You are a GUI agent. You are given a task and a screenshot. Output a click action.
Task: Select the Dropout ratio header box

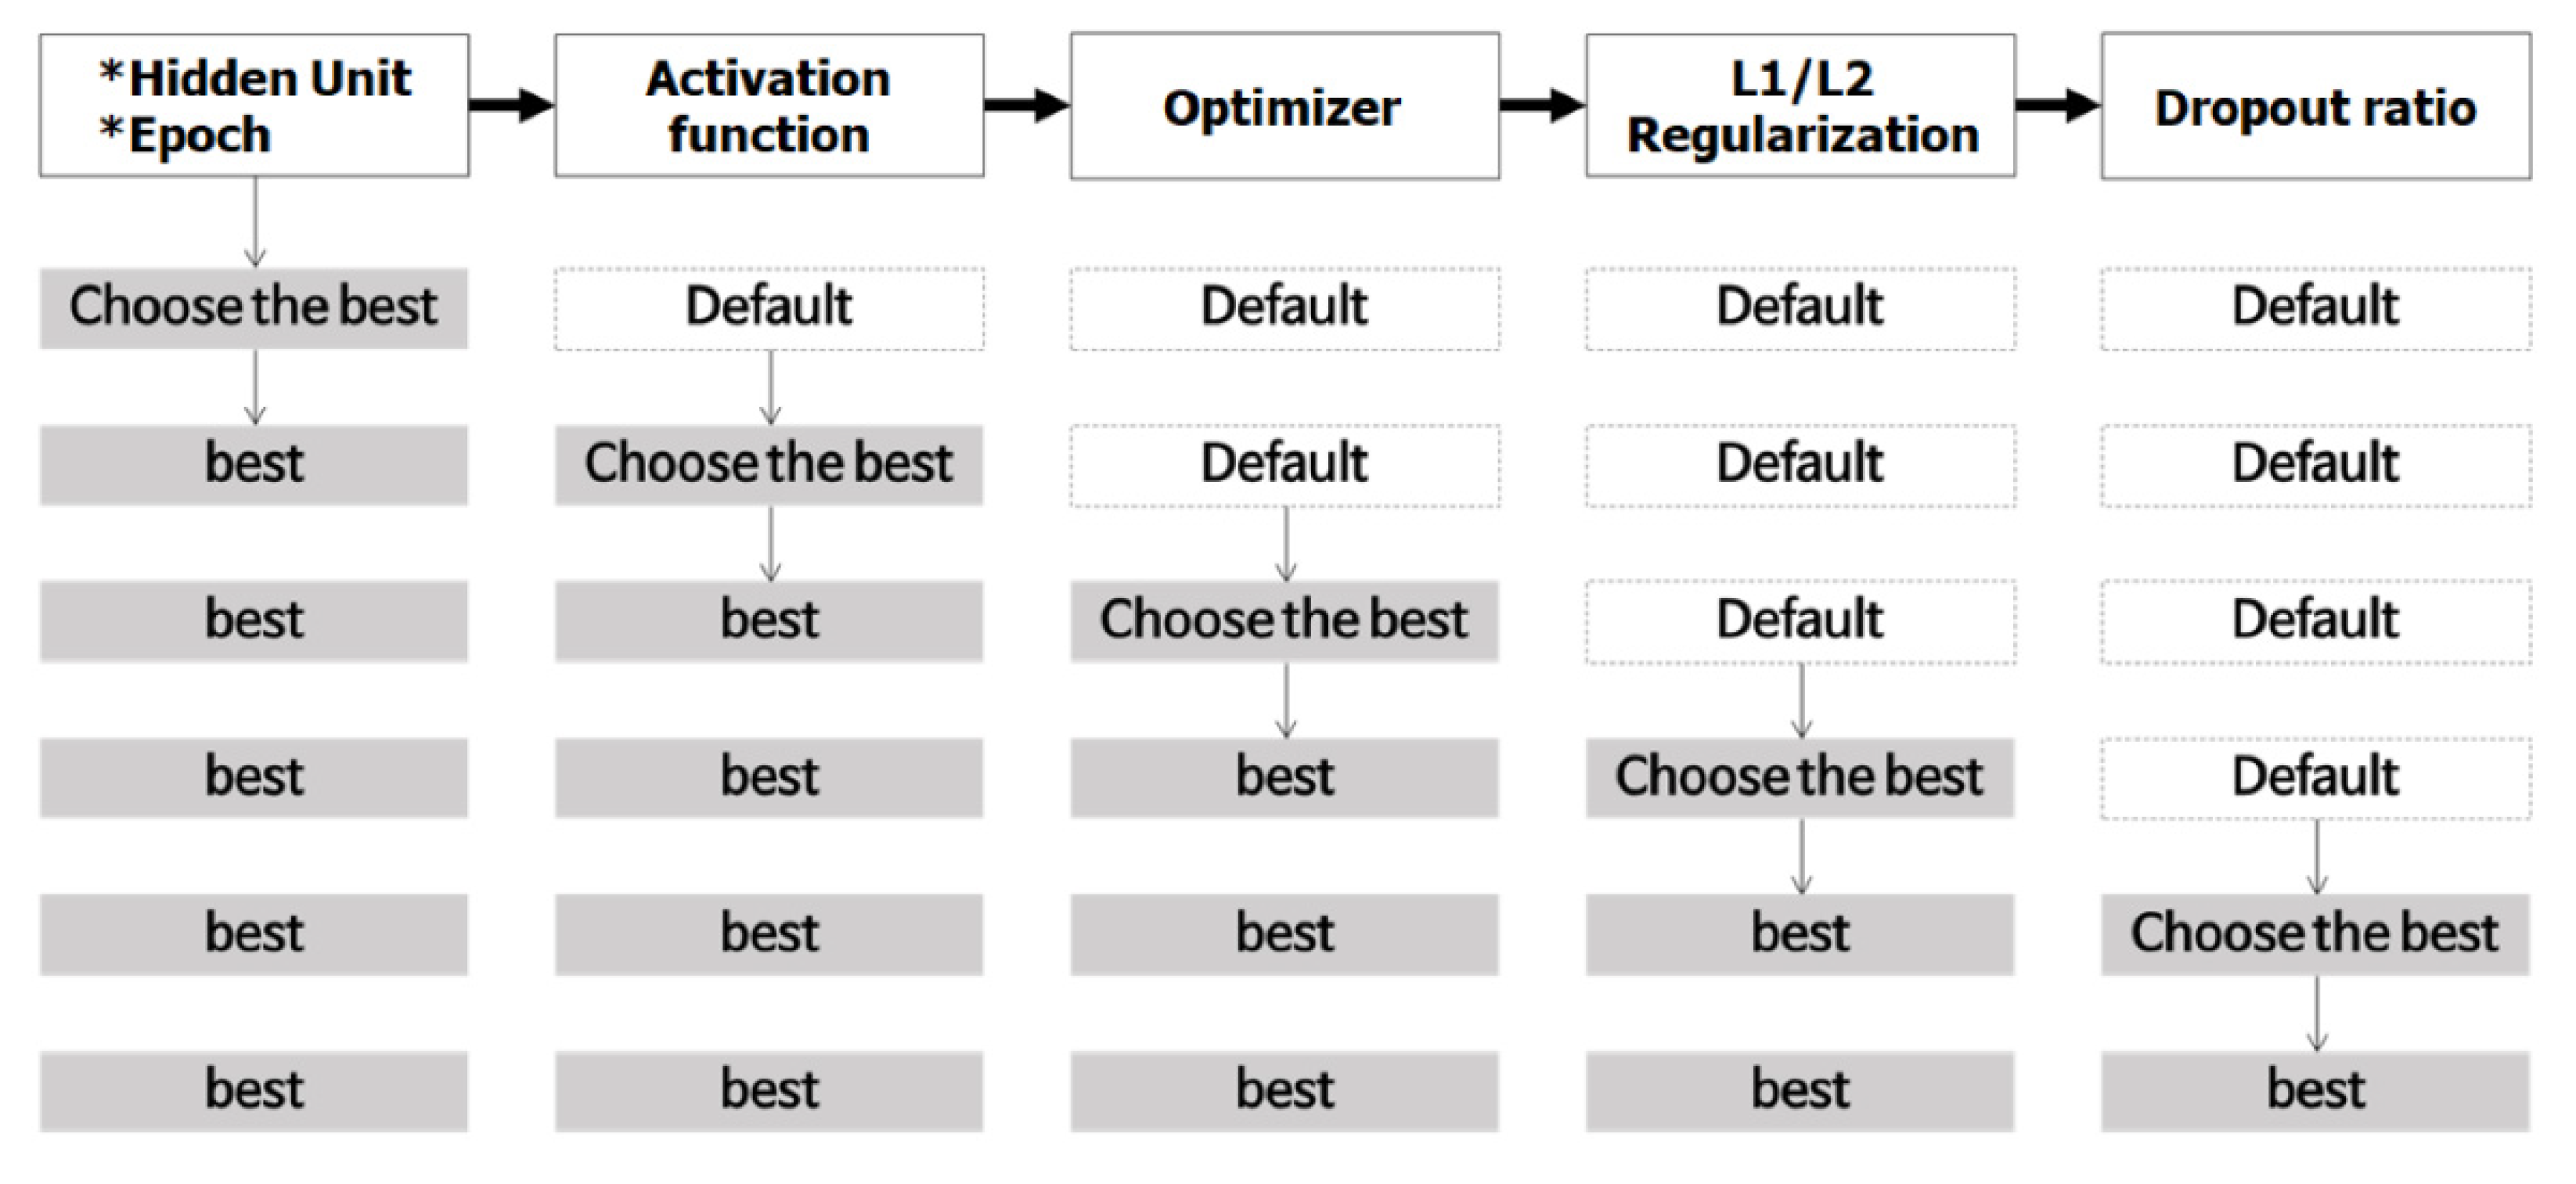[2316, 106]
